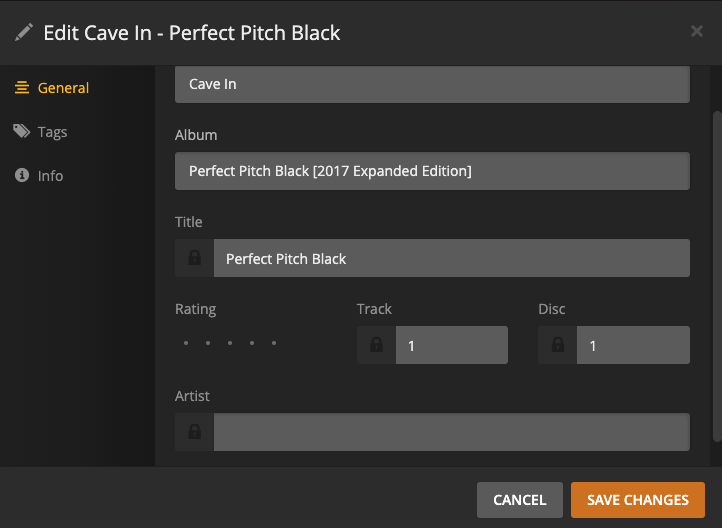Click the Title text field

coord(451,259)
